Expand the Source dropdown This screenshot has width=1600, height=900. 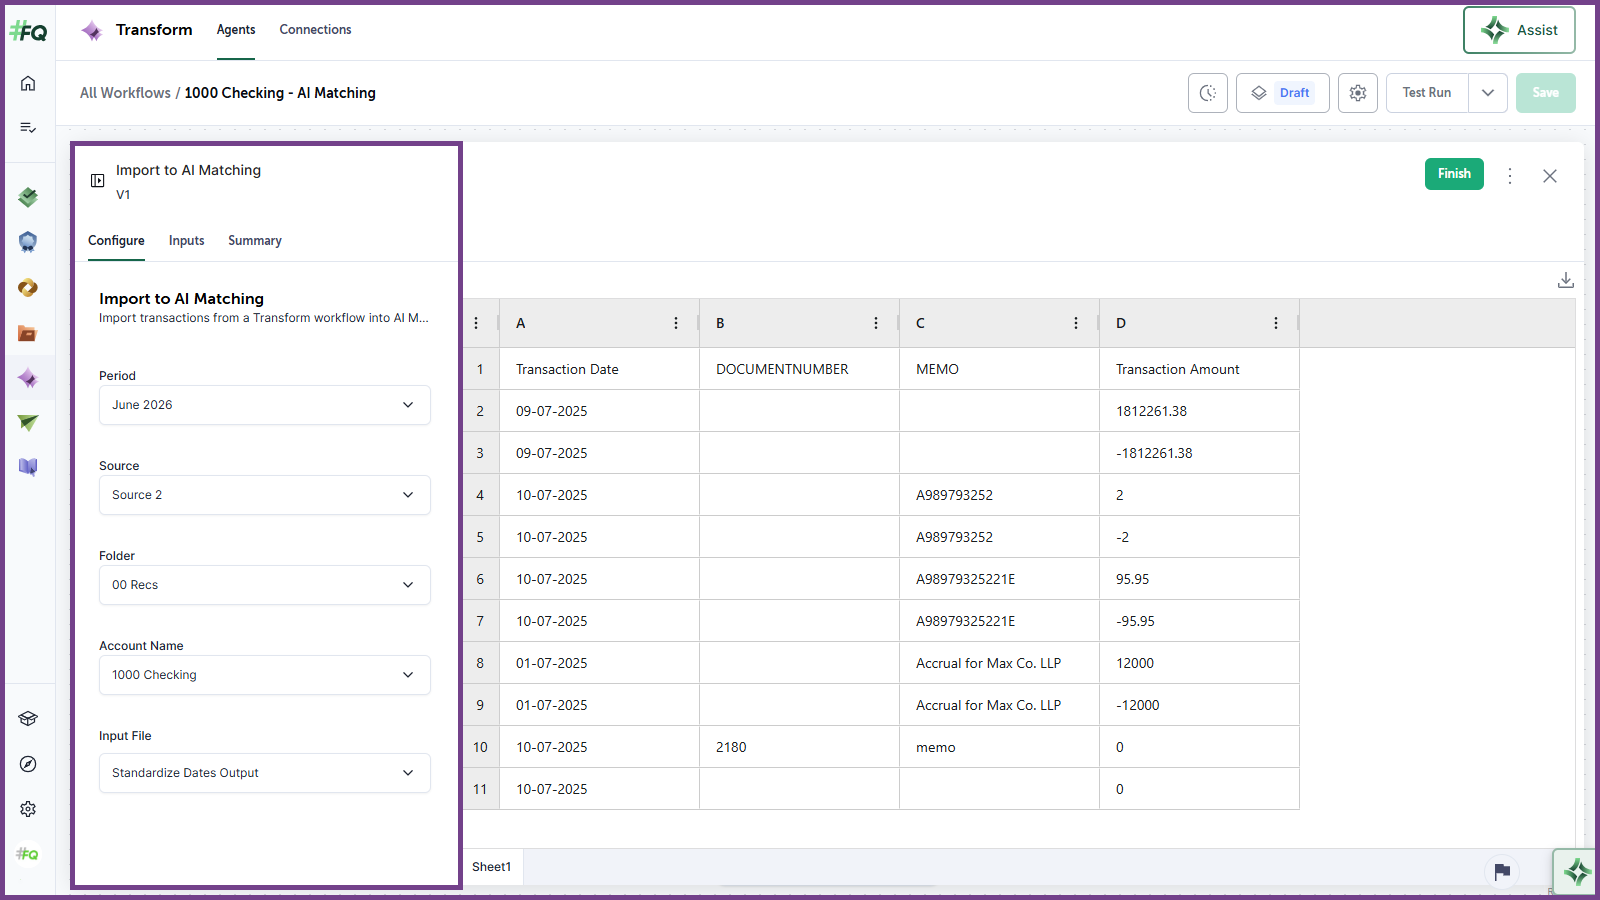[x=265, y=495]
